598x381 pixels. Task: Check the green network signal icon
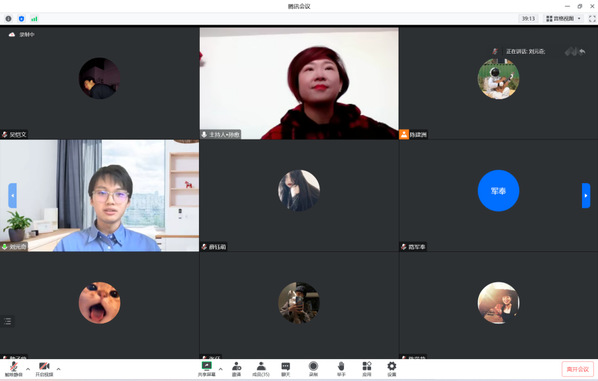(34, 18)
